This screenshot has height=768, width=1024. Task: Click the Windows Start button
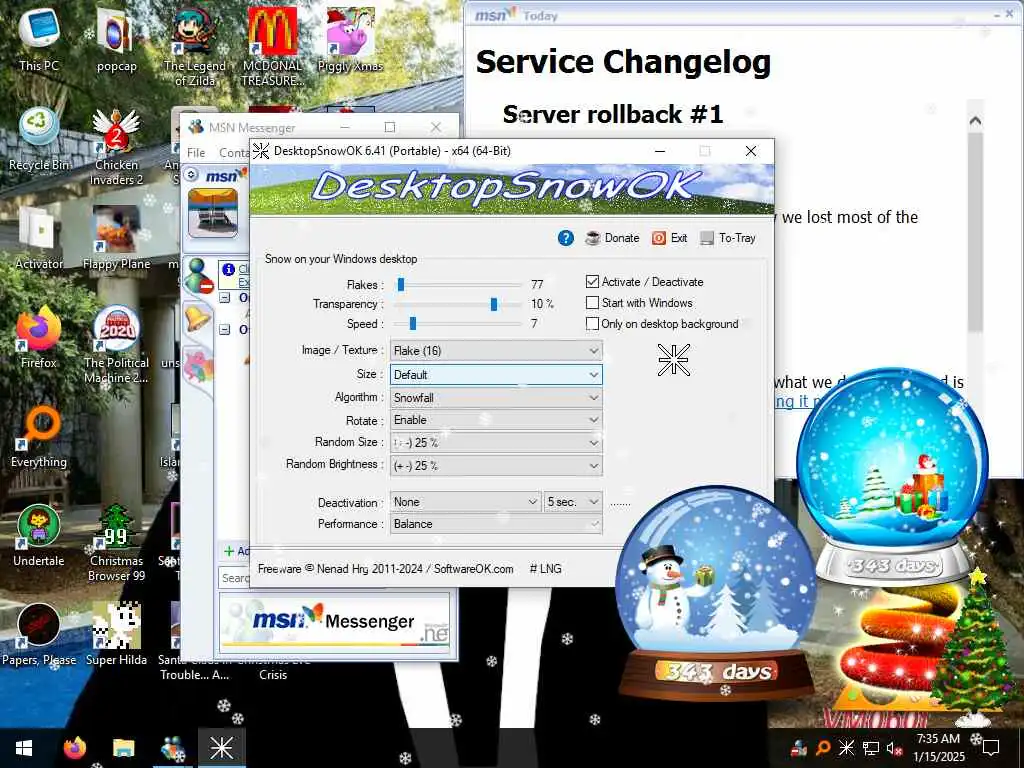pos(24,748)
